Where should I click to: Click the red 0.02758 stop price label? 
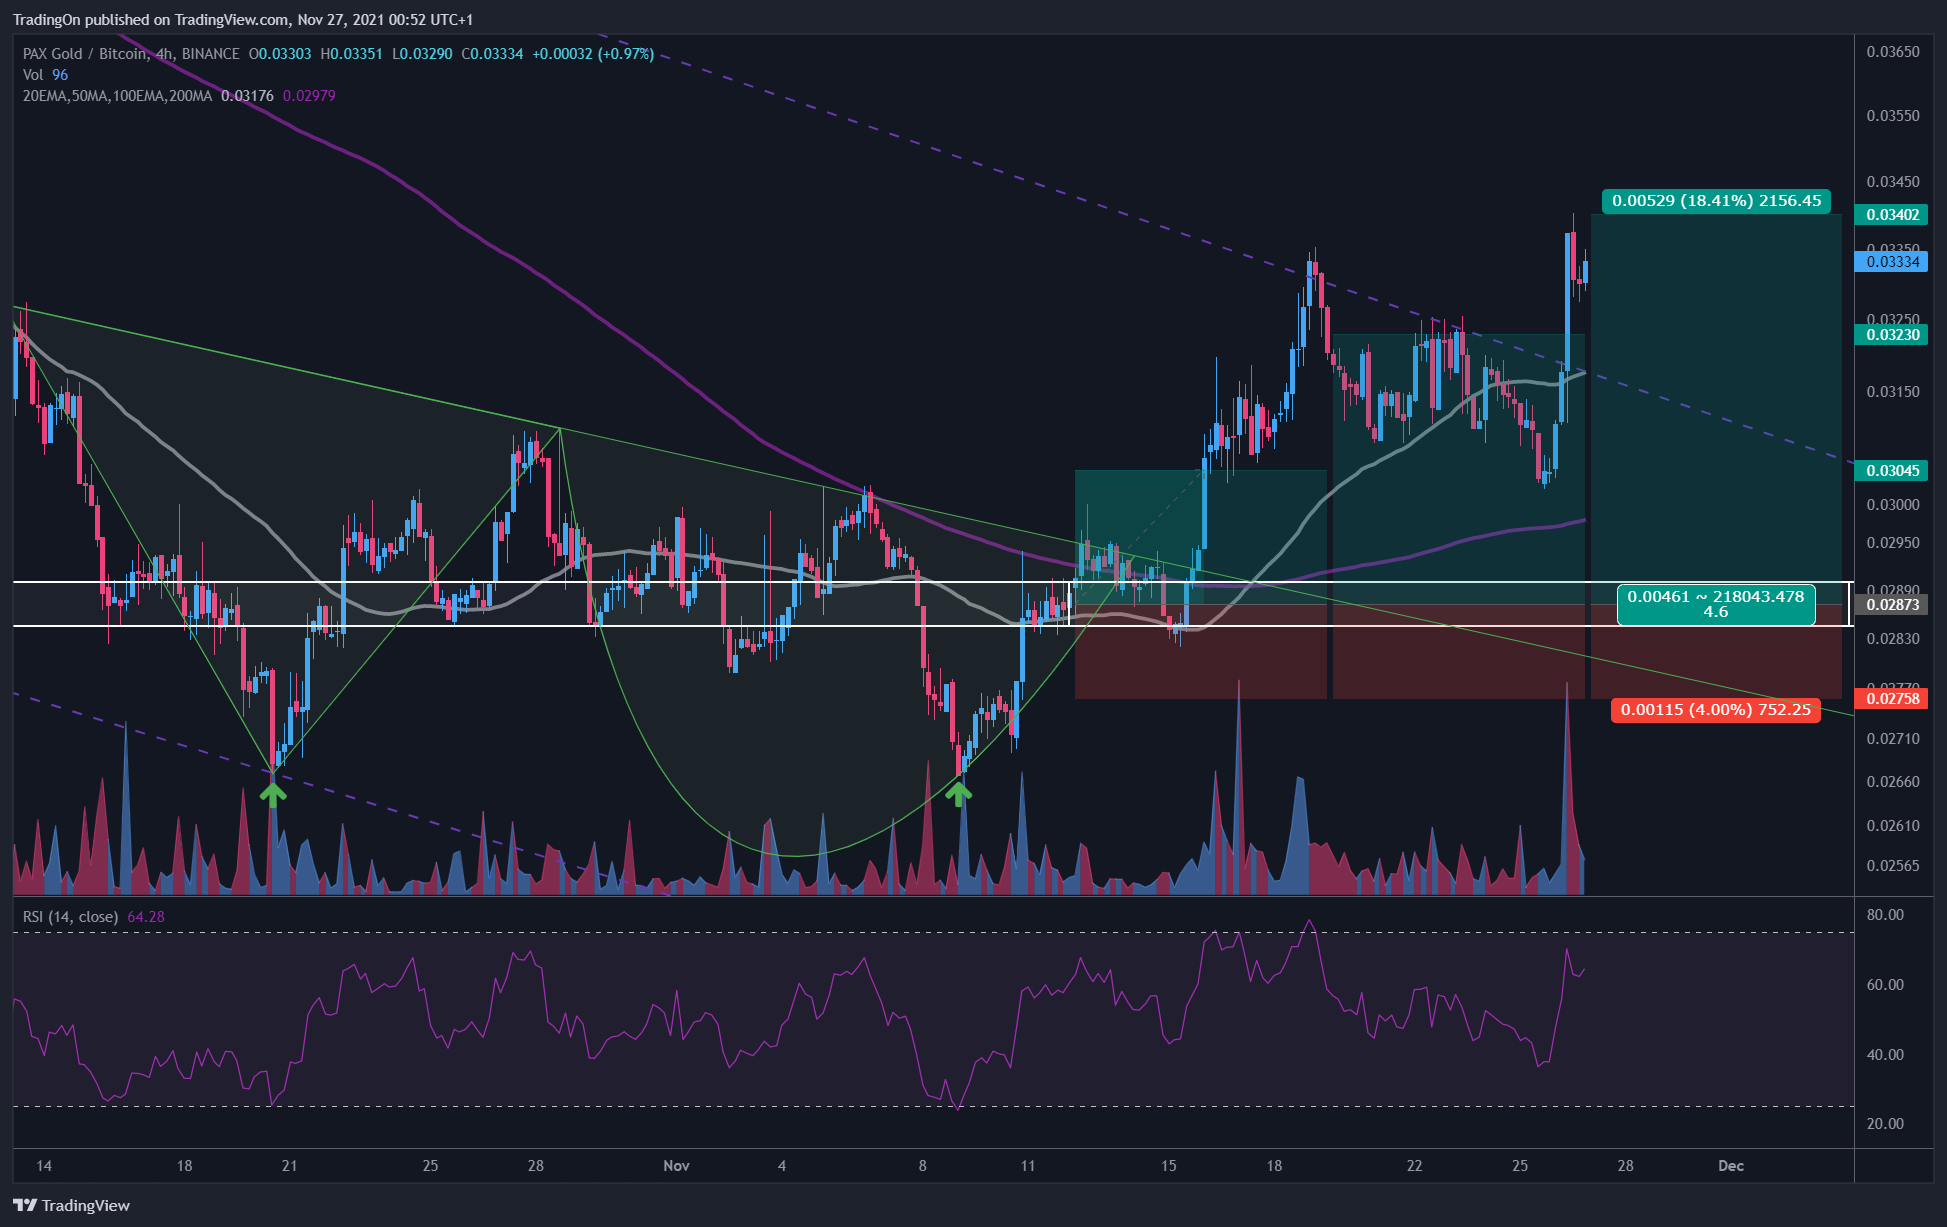[1891, 698]
